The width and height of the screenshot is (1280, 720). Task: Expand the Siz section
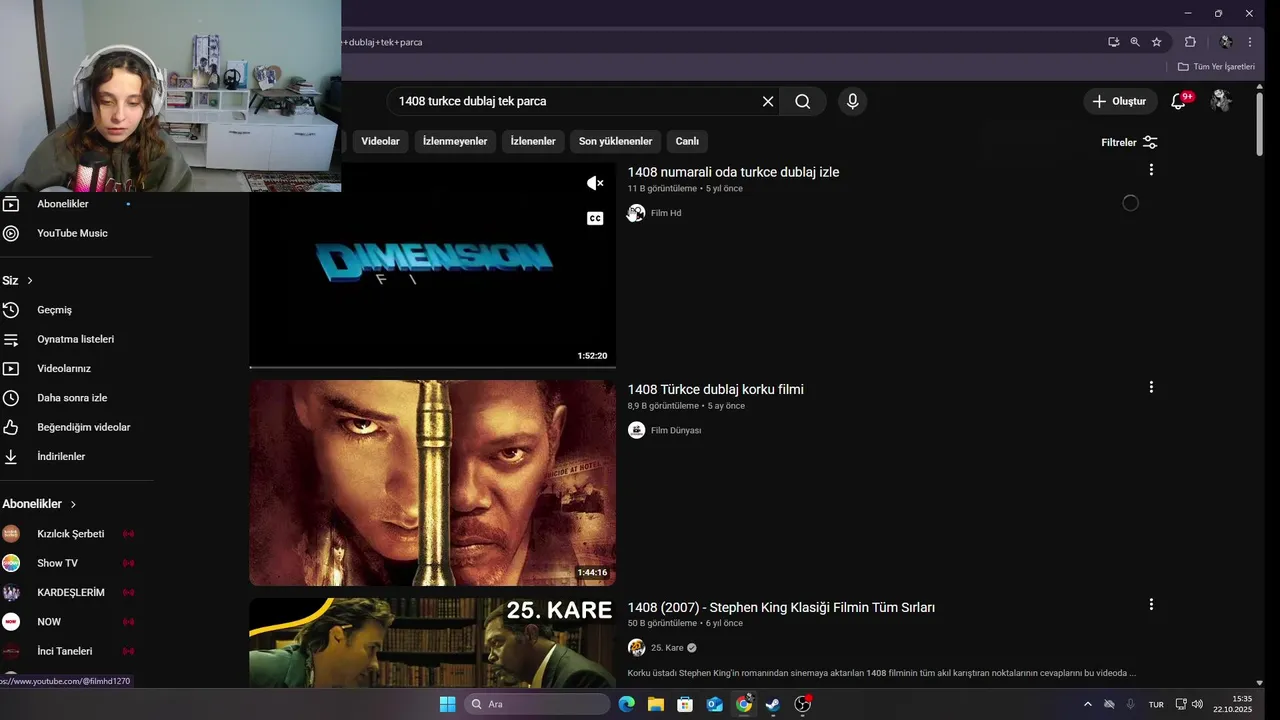pyautogui.click(x=18, y=280)
